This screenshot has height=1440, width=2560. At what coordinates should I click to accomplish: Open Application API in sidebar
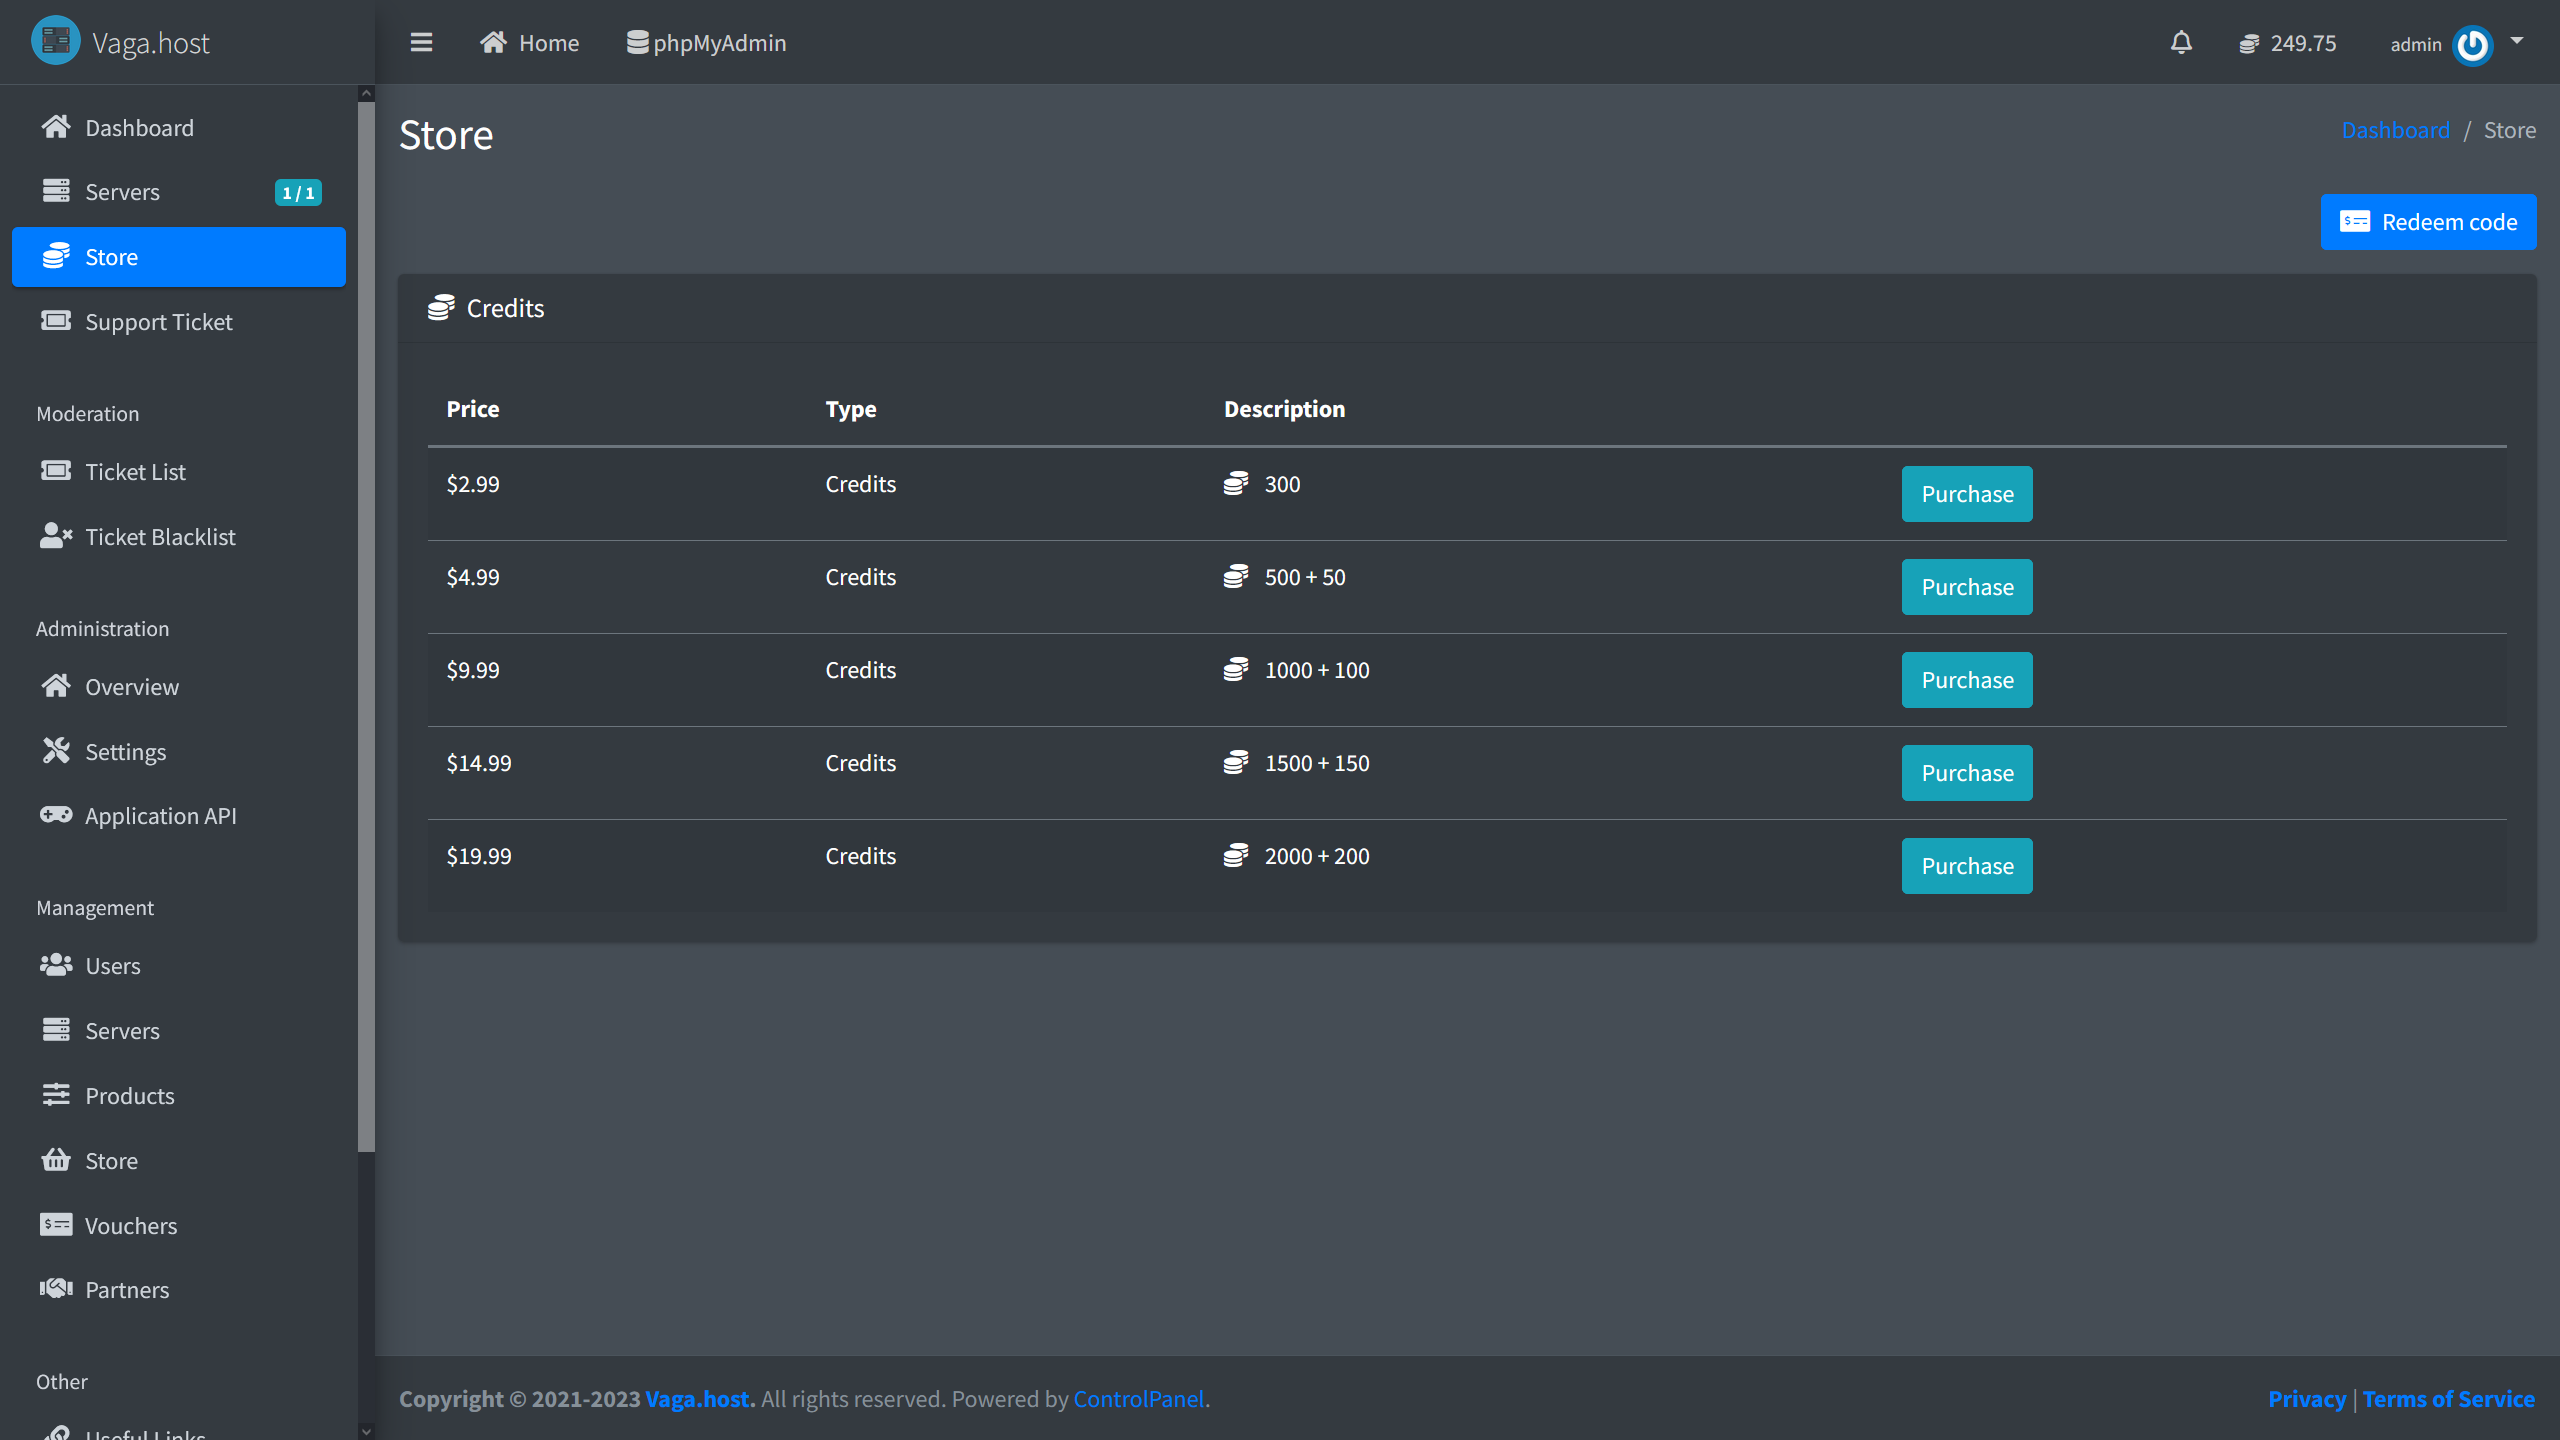tap(160, 816)
